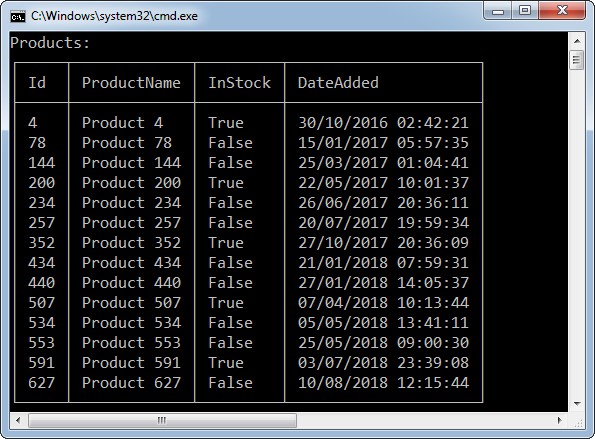Minimize the cmd.exe window
The height and width of the screenshot is (439, 595).
(x=498, y=11)
